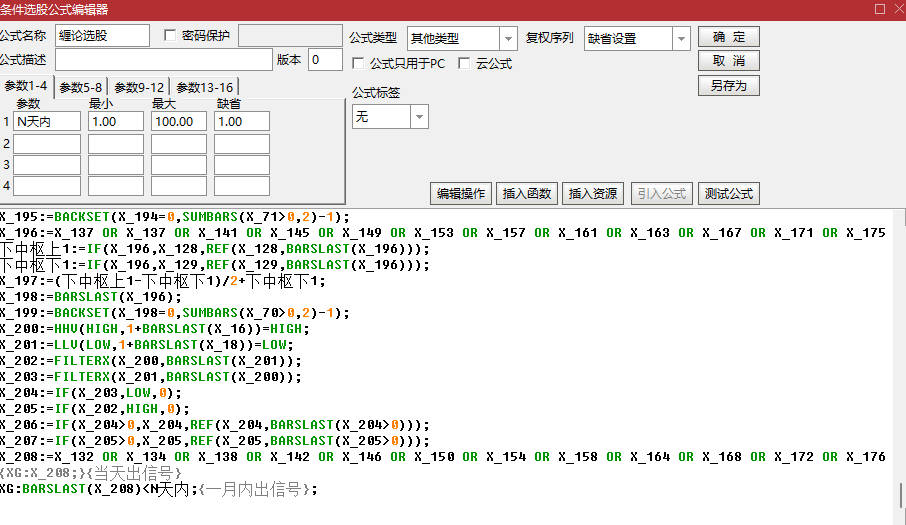Edit parameter 1 name field N天内

47,121
